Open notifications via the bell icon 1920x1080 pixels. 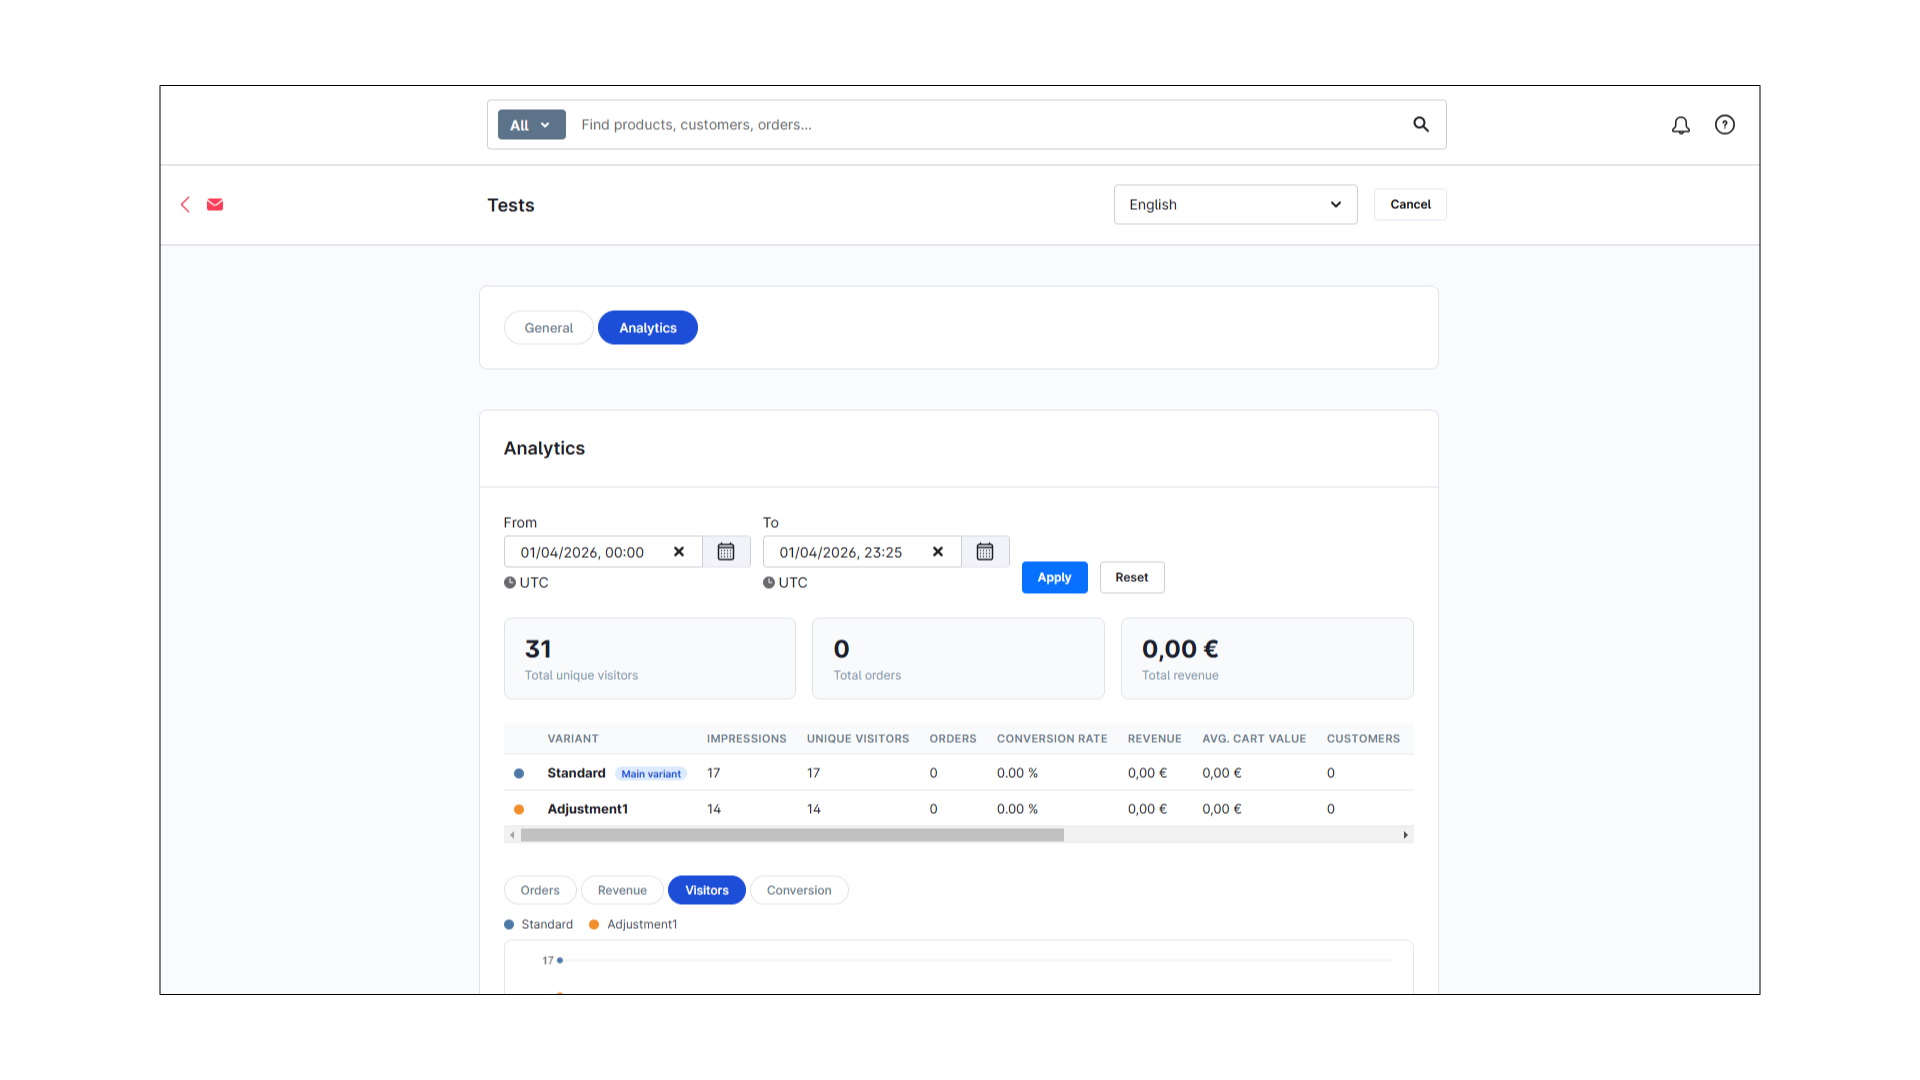(1680, 125)
